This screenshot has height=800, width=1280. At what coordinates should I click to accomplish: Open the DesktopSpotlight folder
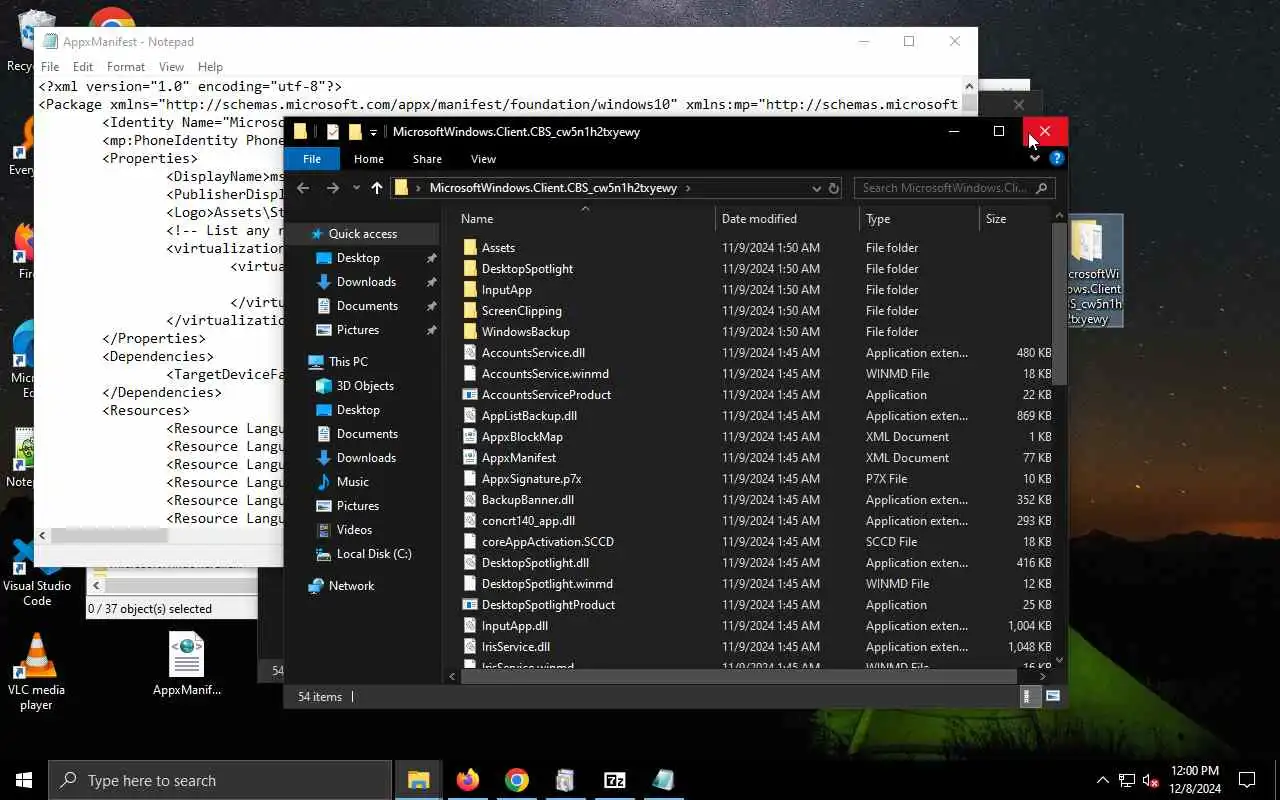coord(527,269)
